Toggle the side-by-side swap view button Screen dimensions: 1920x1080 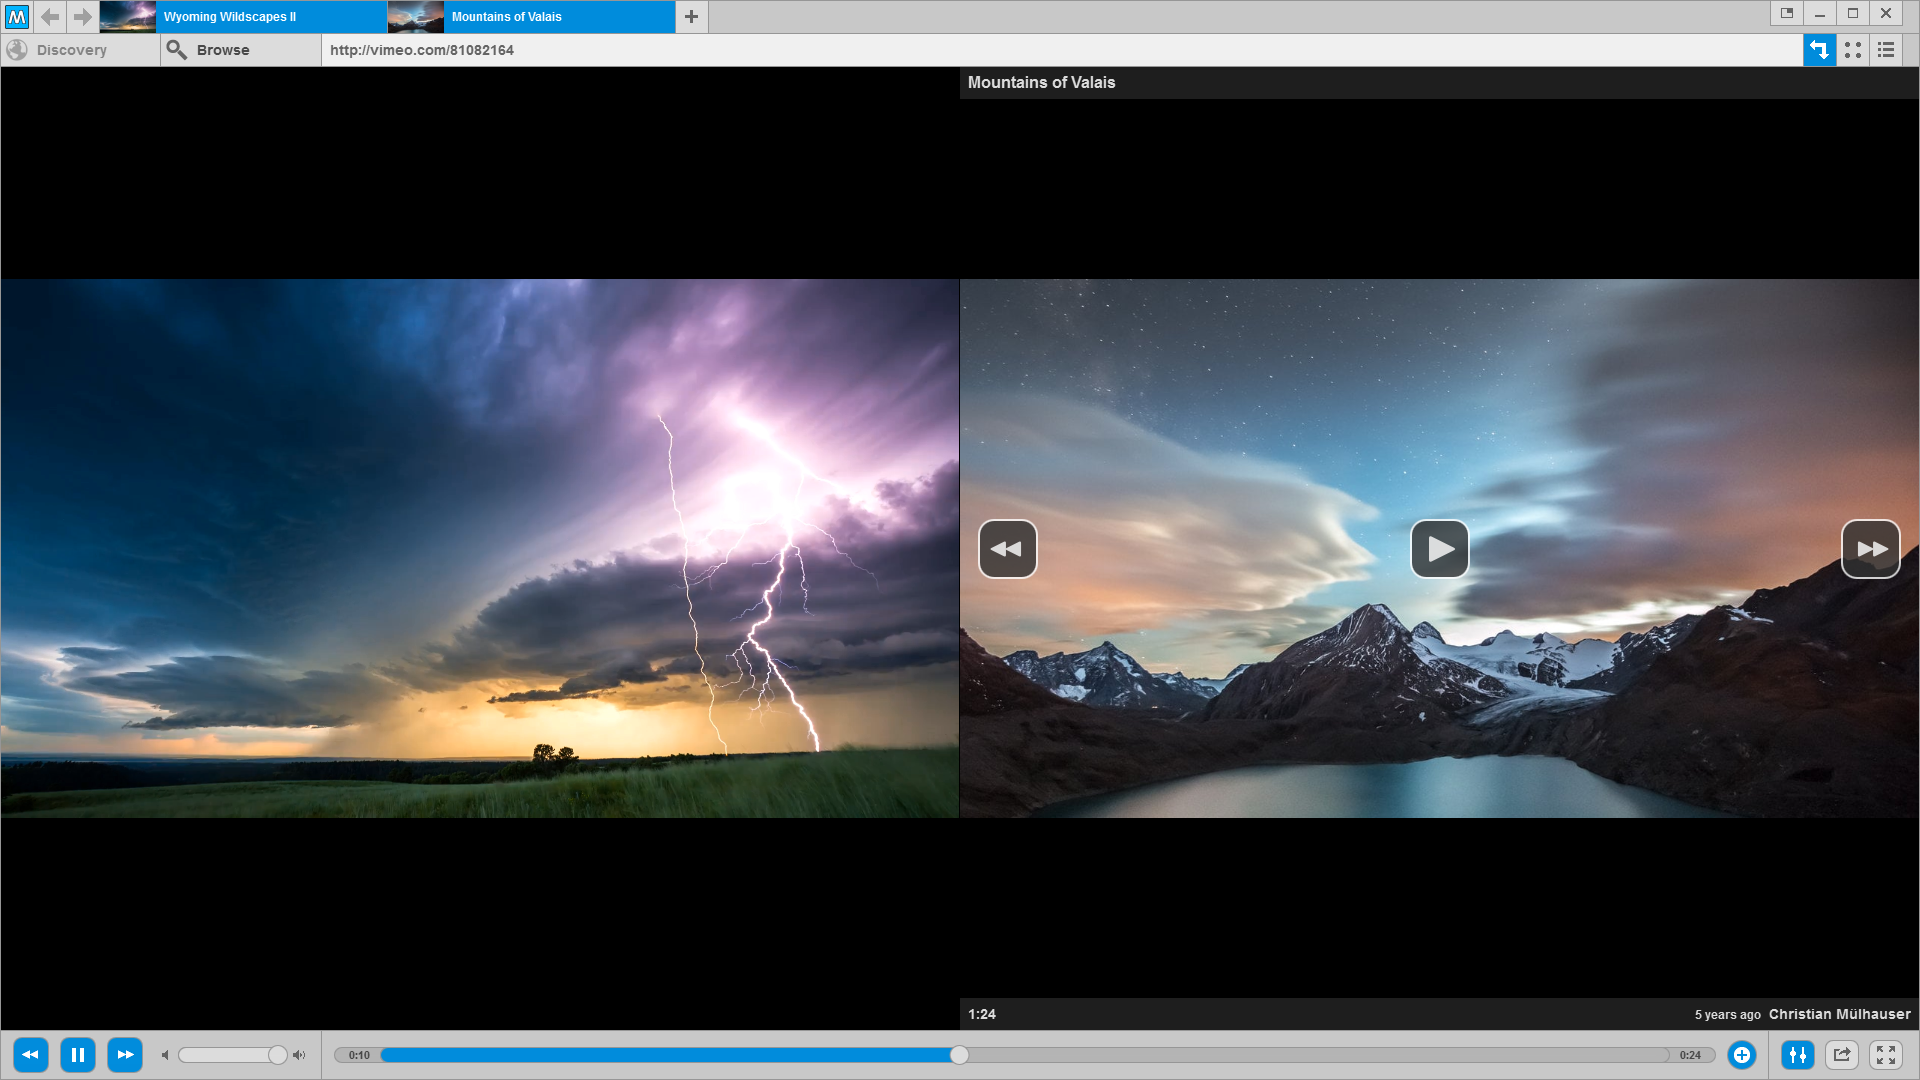[x=1819, y=50]
